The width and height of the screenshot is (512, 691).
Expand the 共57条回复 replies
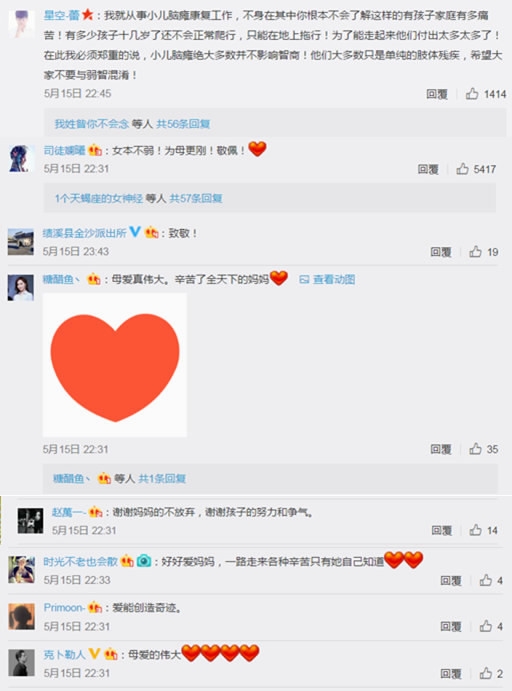[x=196, y=198]
